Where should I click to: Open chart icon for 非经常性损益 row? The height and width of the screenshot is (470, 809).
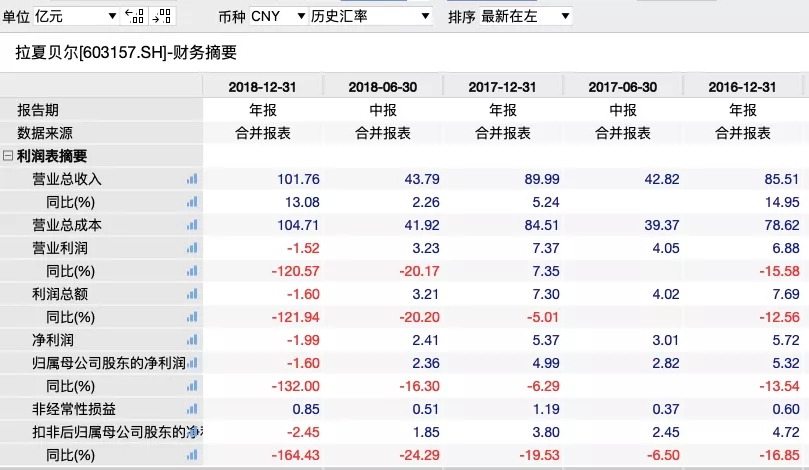pyautogui.click(x=192, y=409)
